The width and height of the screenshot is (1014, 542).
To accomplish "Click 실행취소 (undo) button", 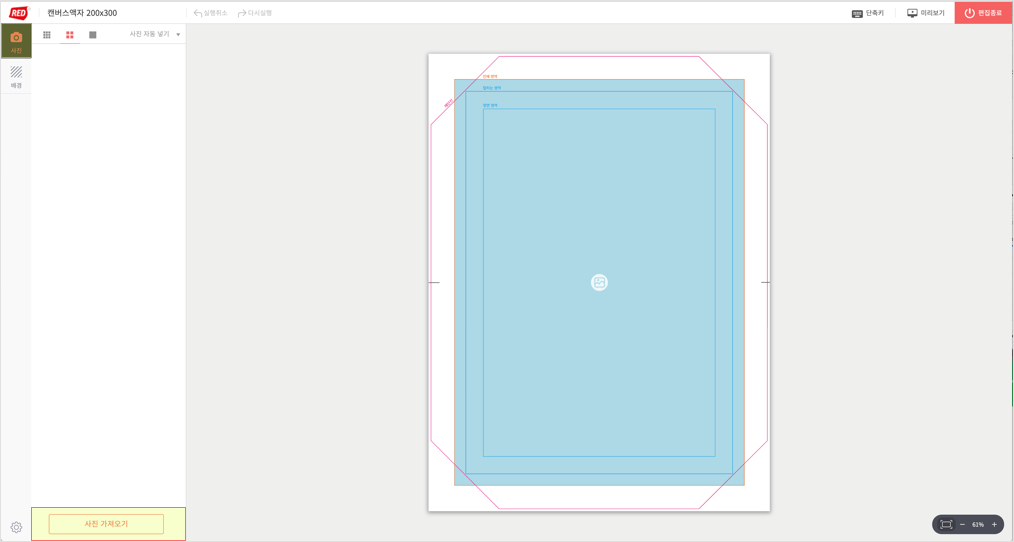I will pos(211,13).
